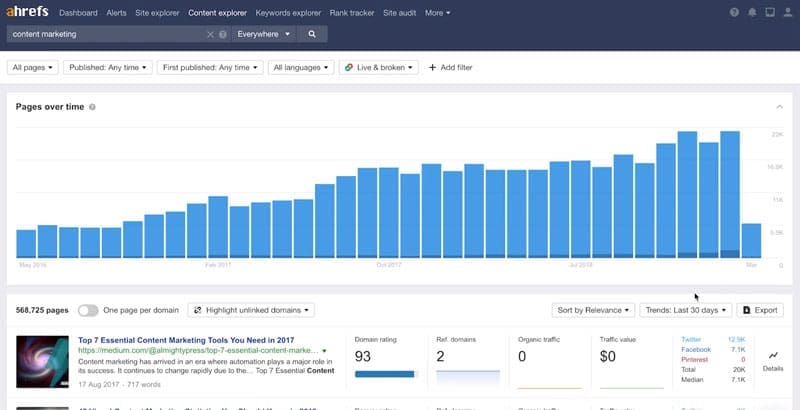This screenshot has width=800, height=410.
Task: Open the help question mark icon in header
Action: [x=735, y=13]
